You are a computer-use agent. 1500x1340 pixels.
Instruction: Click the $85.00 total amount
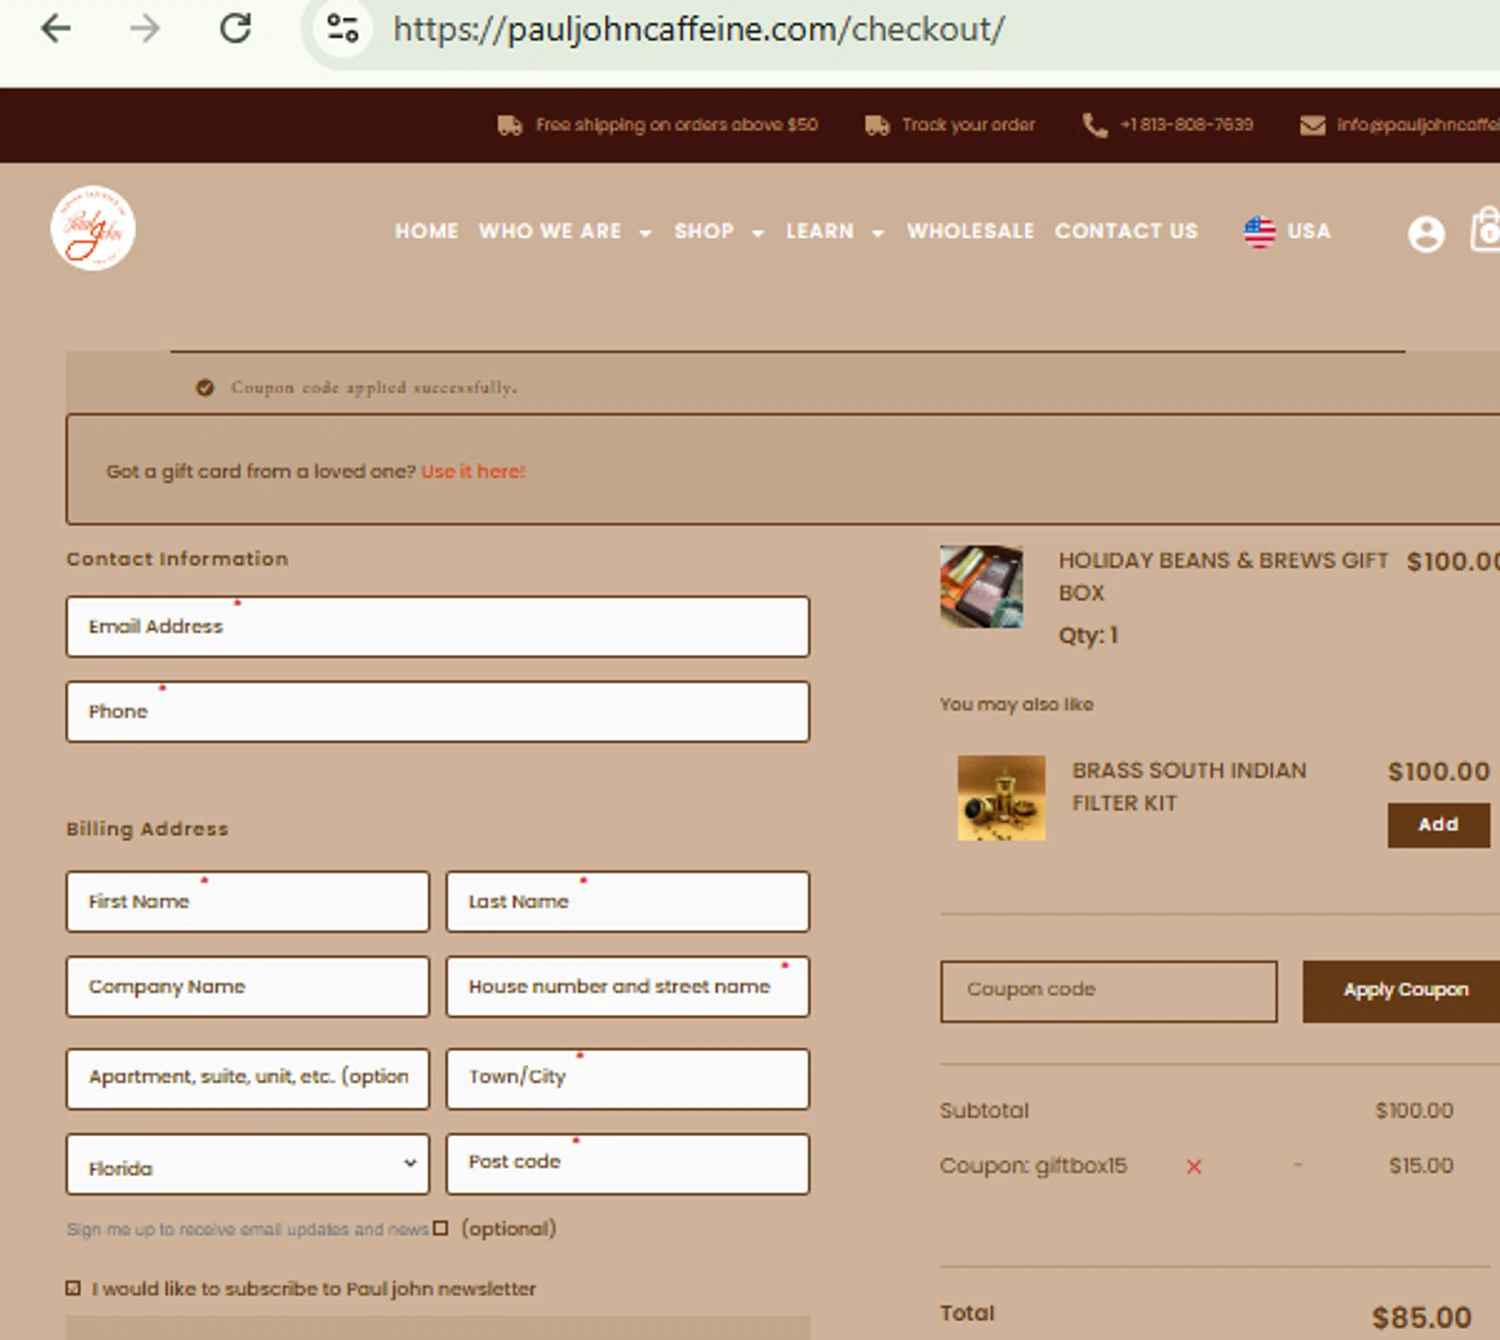click(1421, 1317)
